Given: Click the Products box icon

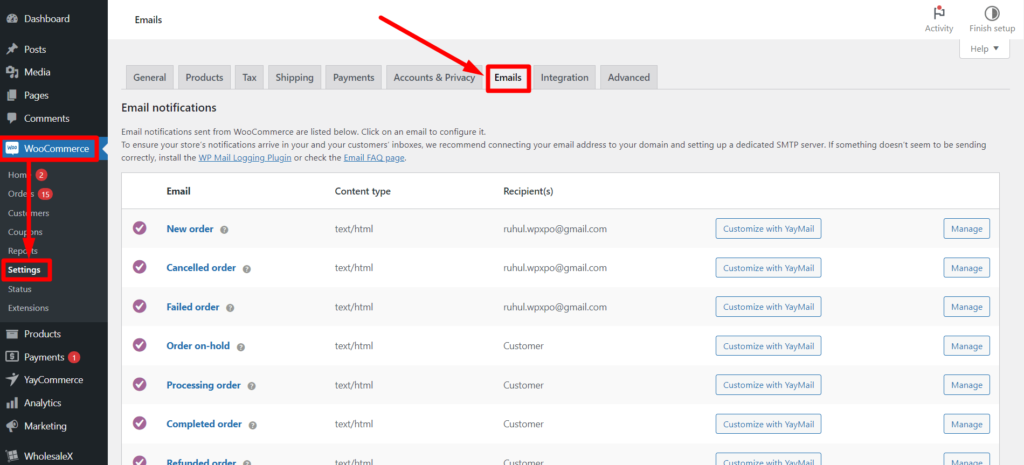Looking at the screenshot, I should (x=12, y=334).
